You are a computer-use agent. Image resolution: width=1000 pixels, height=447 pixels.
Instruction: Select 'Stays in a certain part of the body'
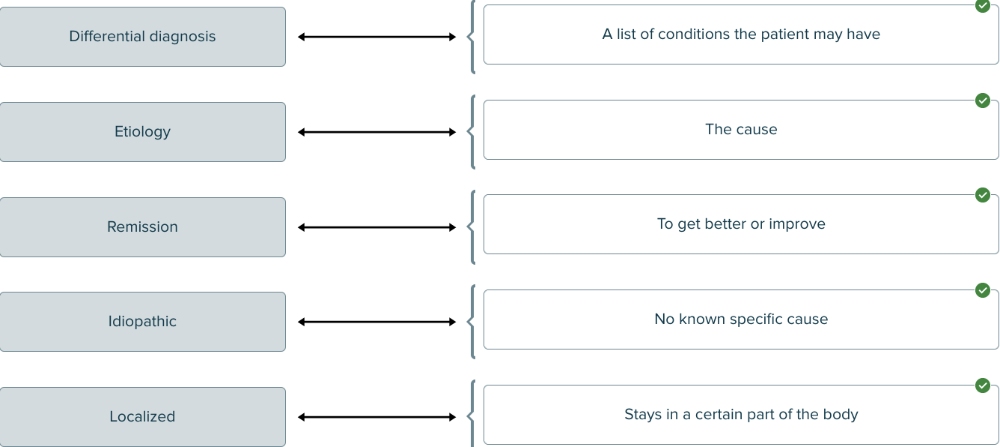[x=740, y=415]
